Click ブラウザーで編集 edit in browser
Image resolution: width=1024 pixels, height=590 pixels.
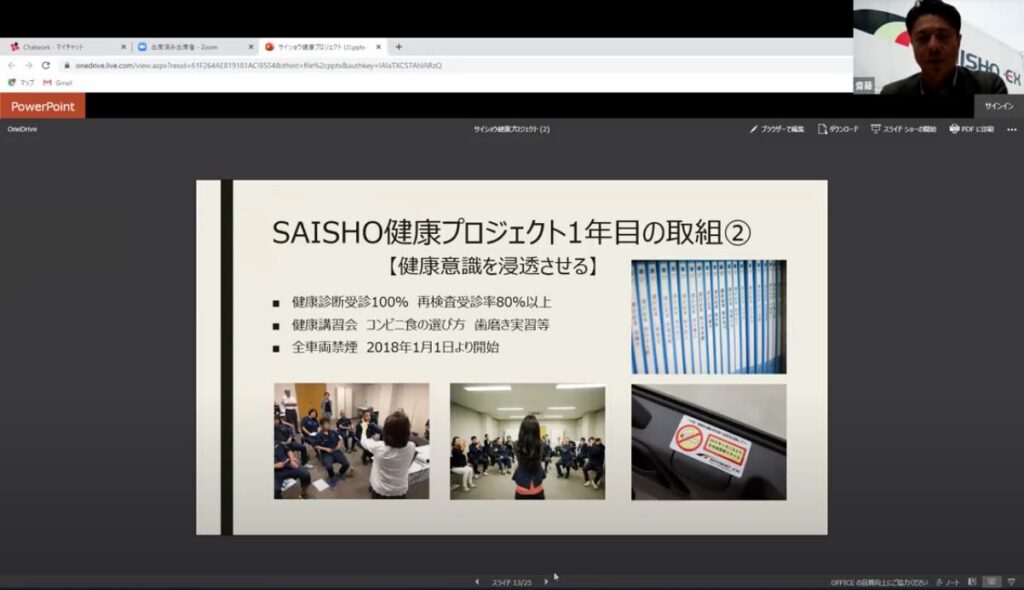tap(776, 129)
